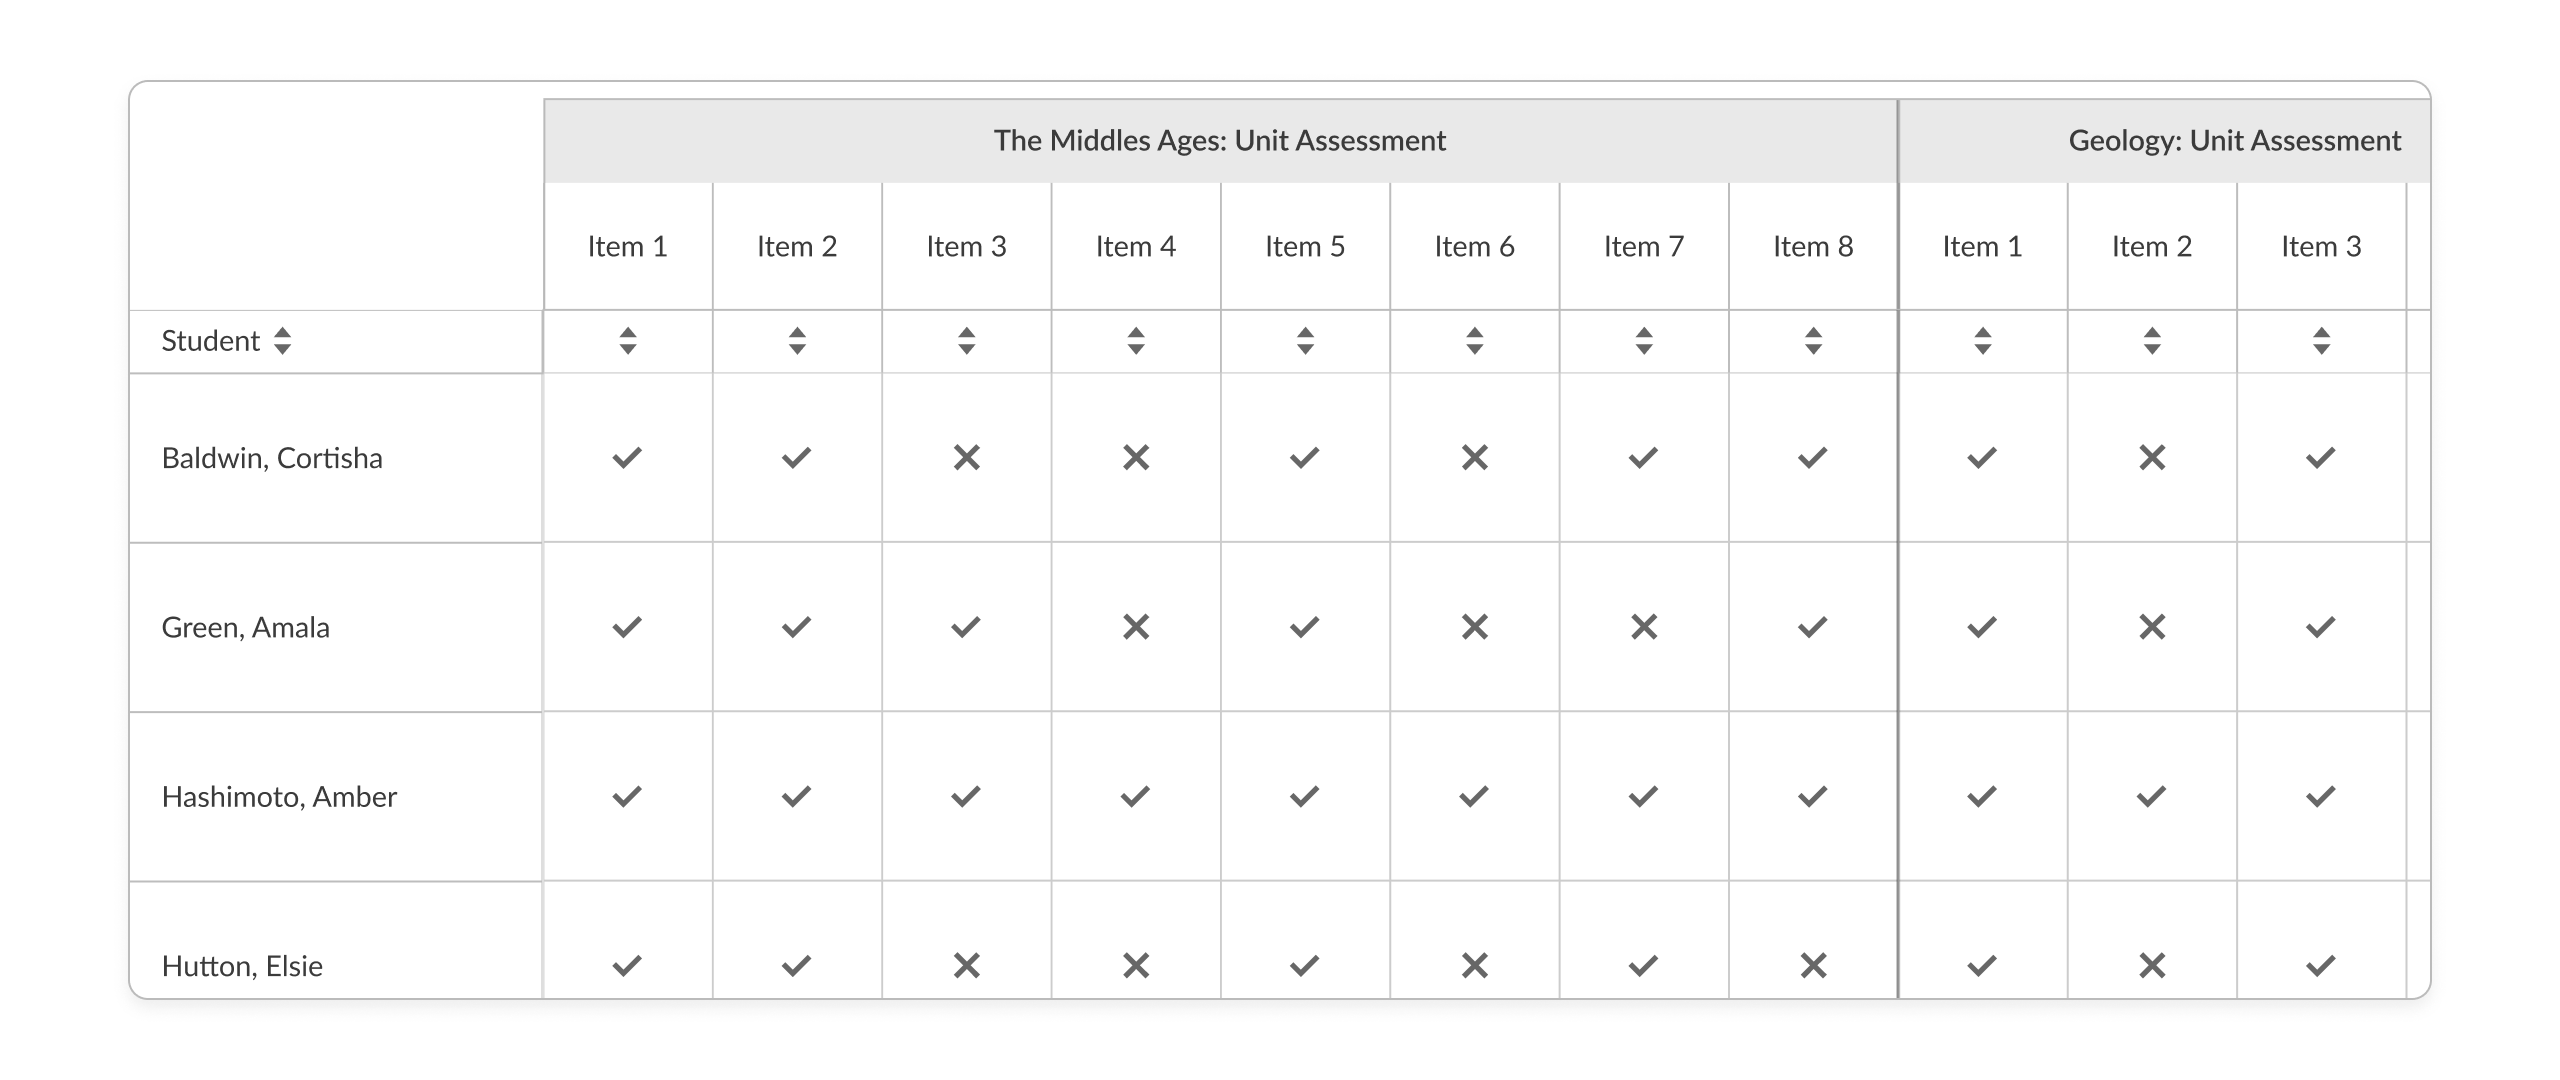Screen dimensions: 2560x1080
Task: Click Hashimoto's checkmark on Geology Item 1
Action: (1982, 796)
